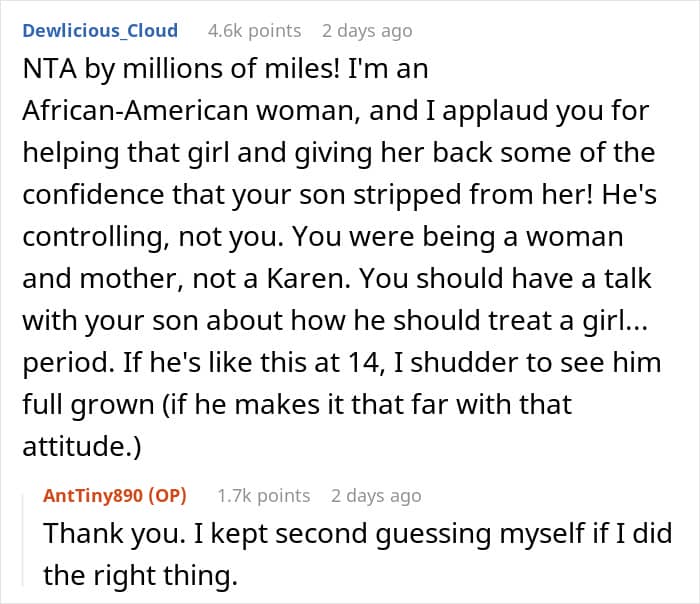The width and height of the screenshot is (700, 604).
Task: Click the top comment's "2 days ago" timestamp
Action: pyautogui.click(x=366, y=31)
